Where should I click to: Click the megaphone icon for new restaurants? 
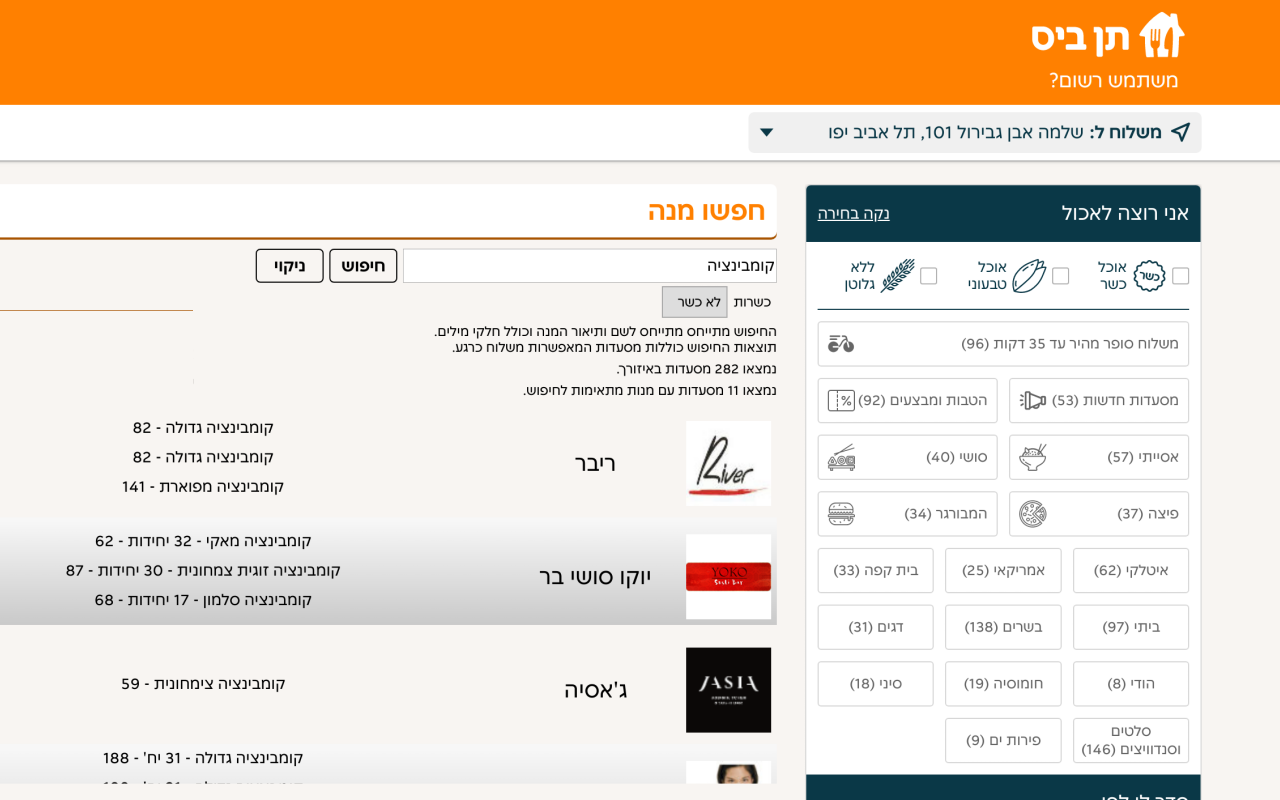(1033, 401)
